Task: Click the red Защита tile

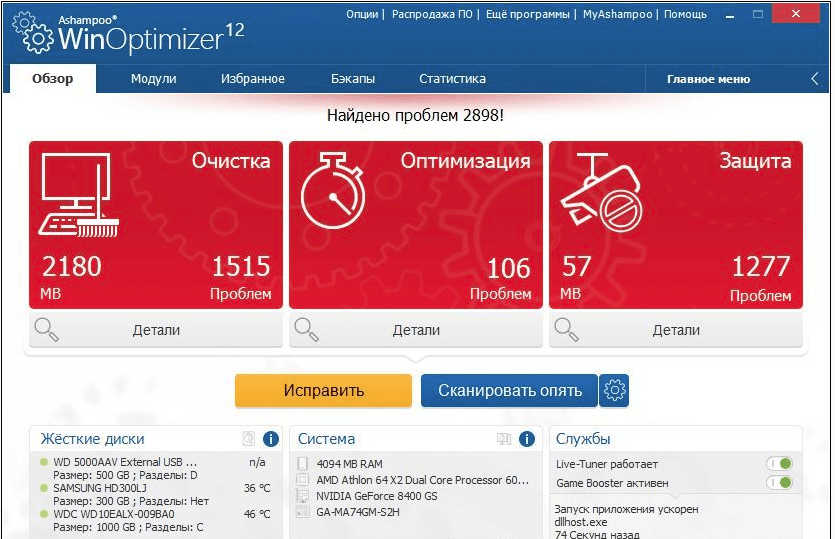Action: [676, 225]
